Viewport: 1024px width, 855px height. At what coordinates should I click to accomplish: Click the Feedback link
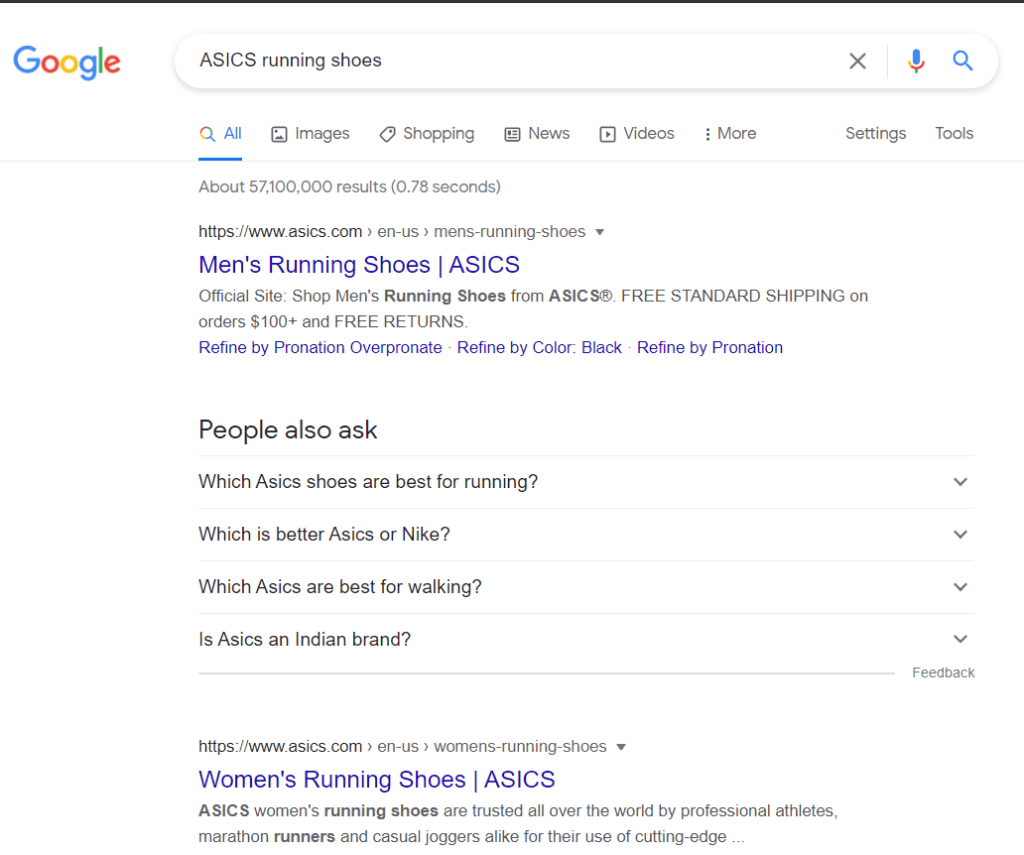coord(943,673)
